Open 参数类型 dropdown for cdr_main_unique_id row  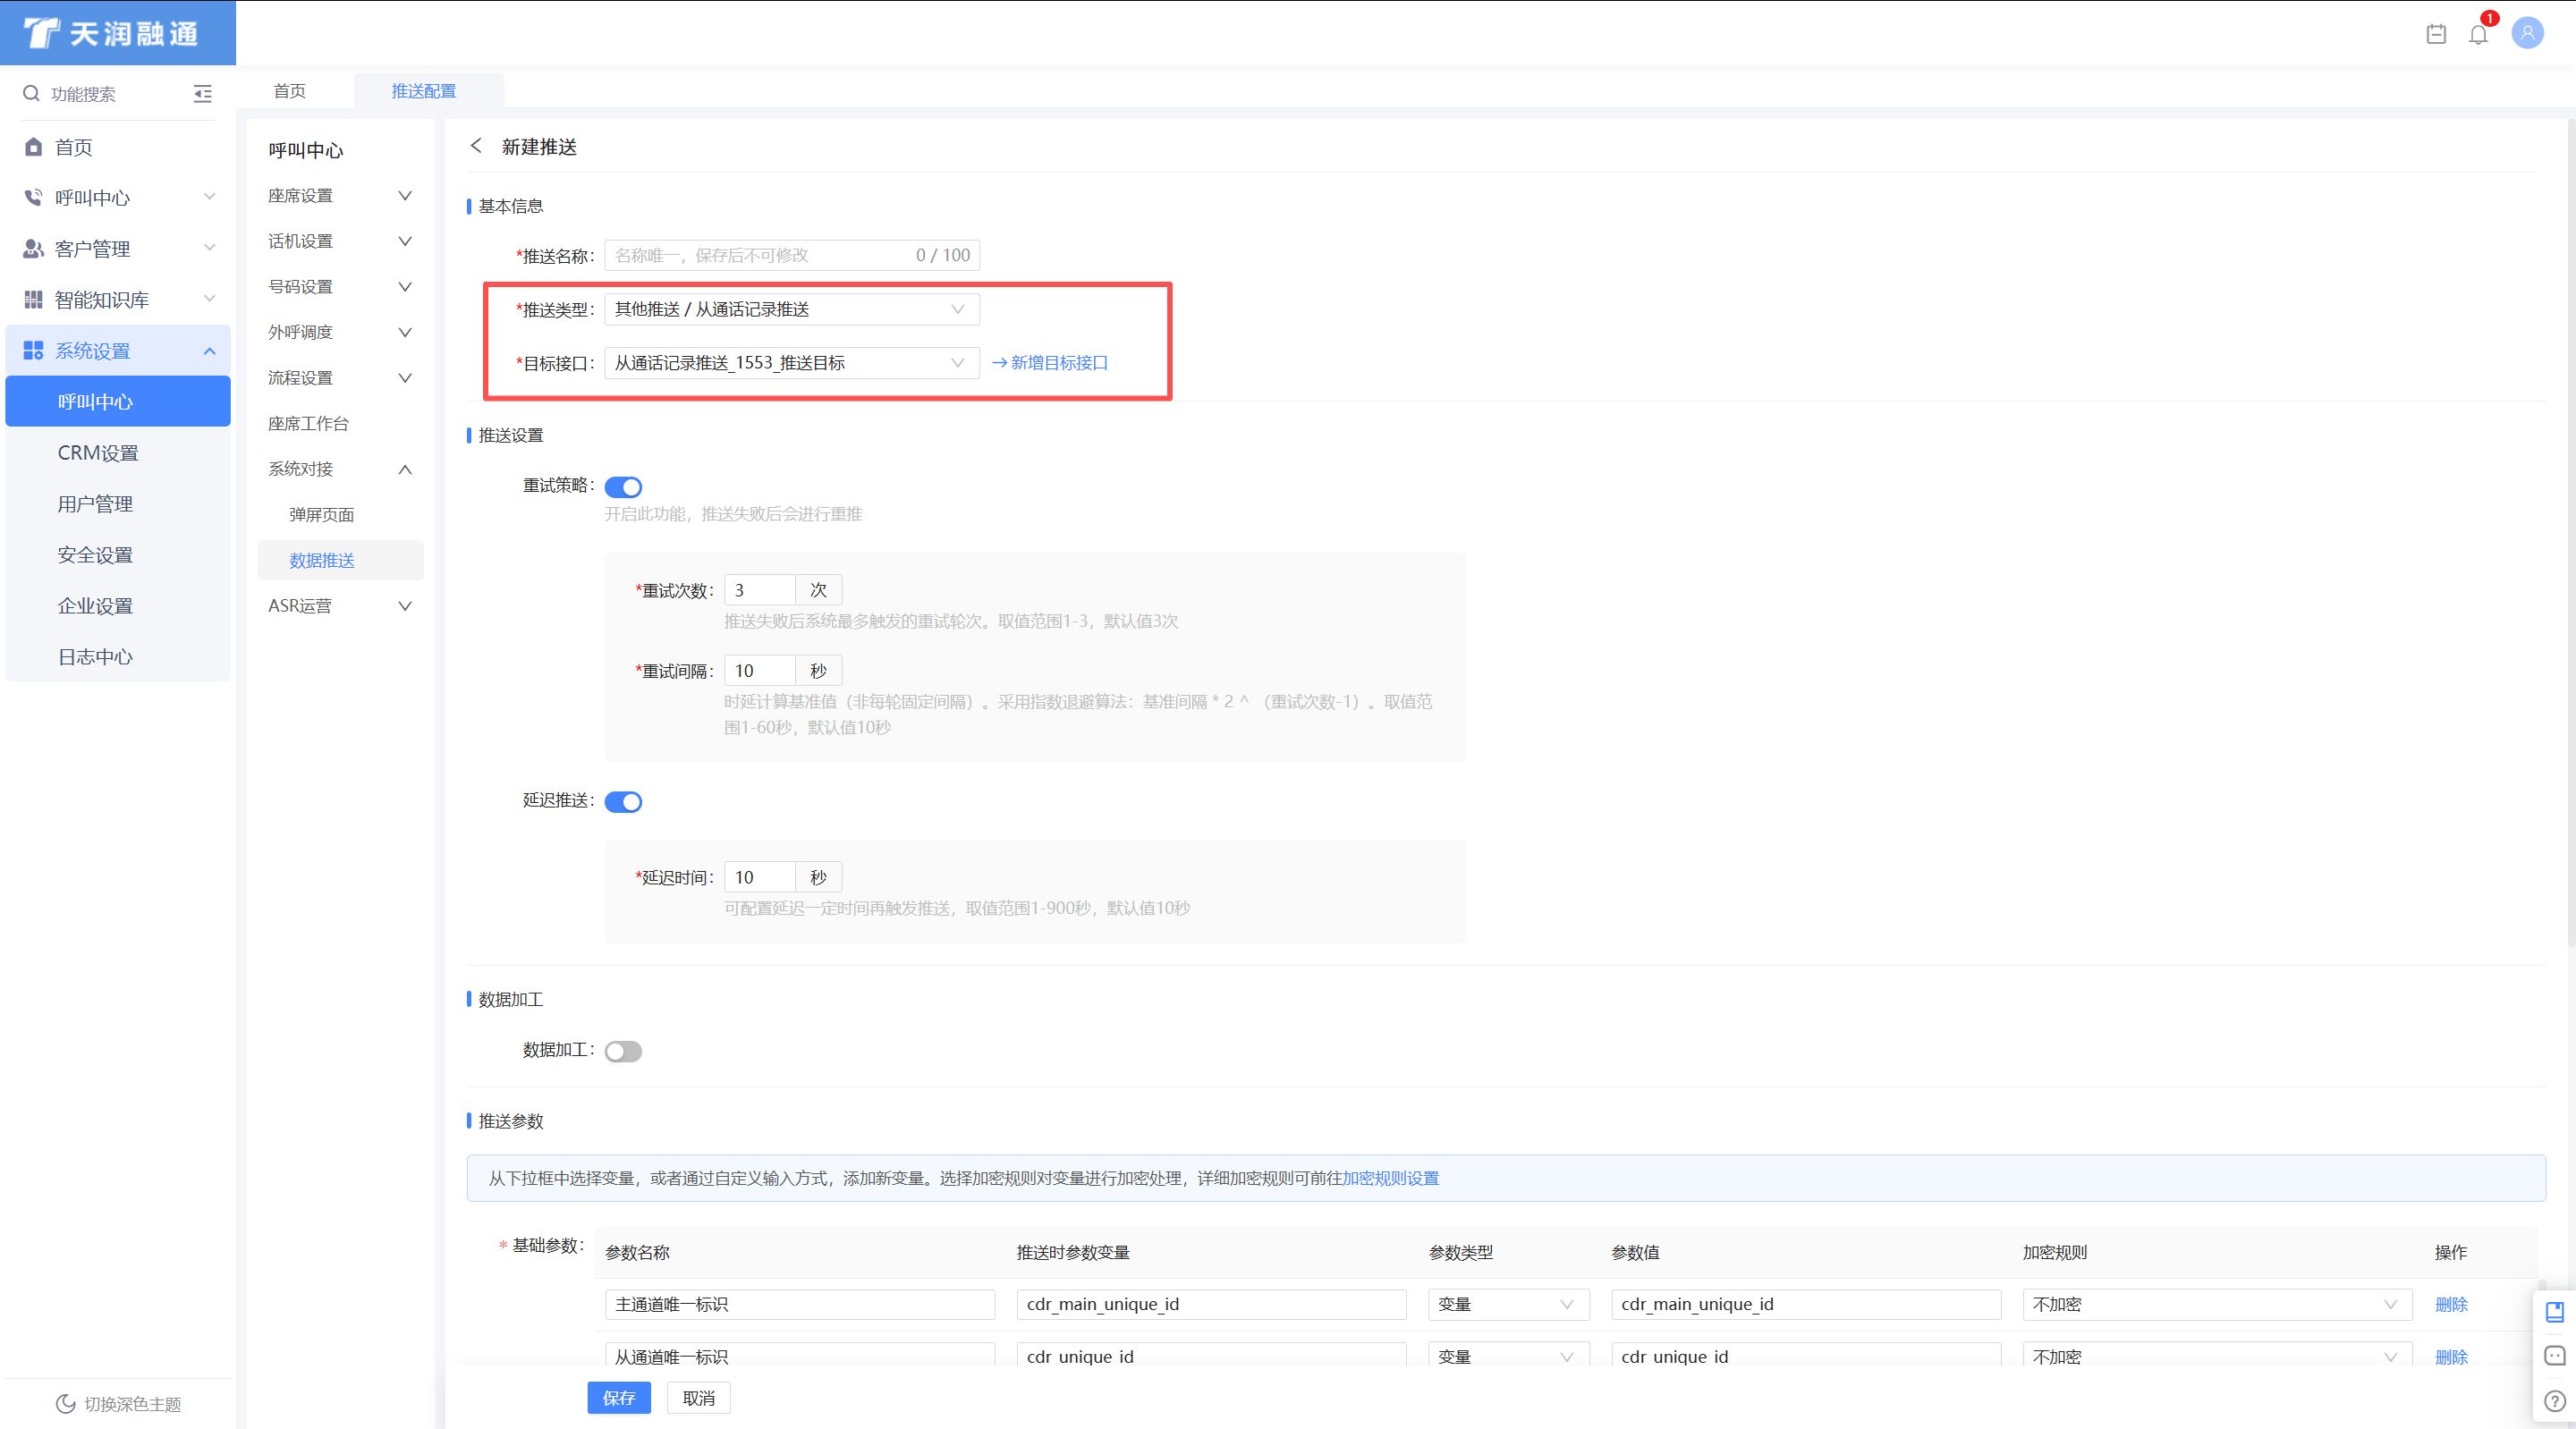[x=1508, y=1304]
